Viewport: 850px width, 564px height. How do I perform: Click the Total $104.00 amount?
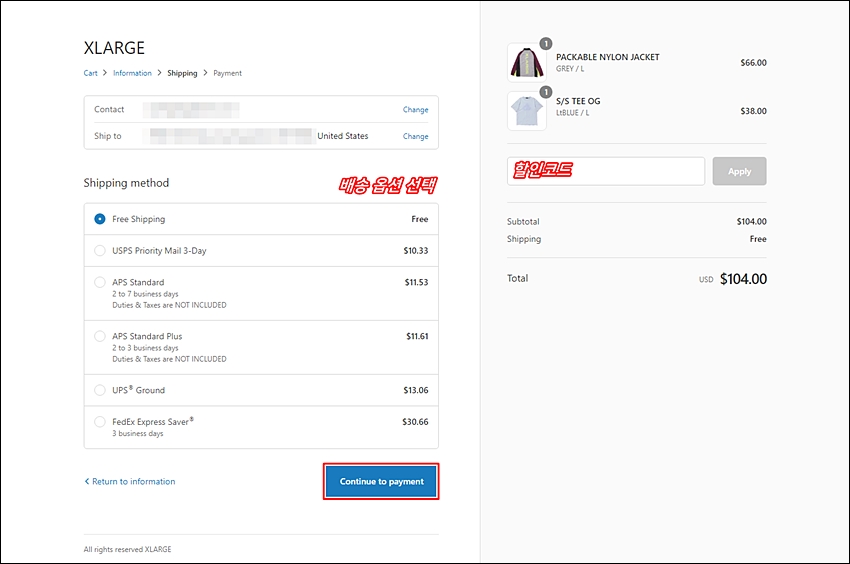(743, 279)
